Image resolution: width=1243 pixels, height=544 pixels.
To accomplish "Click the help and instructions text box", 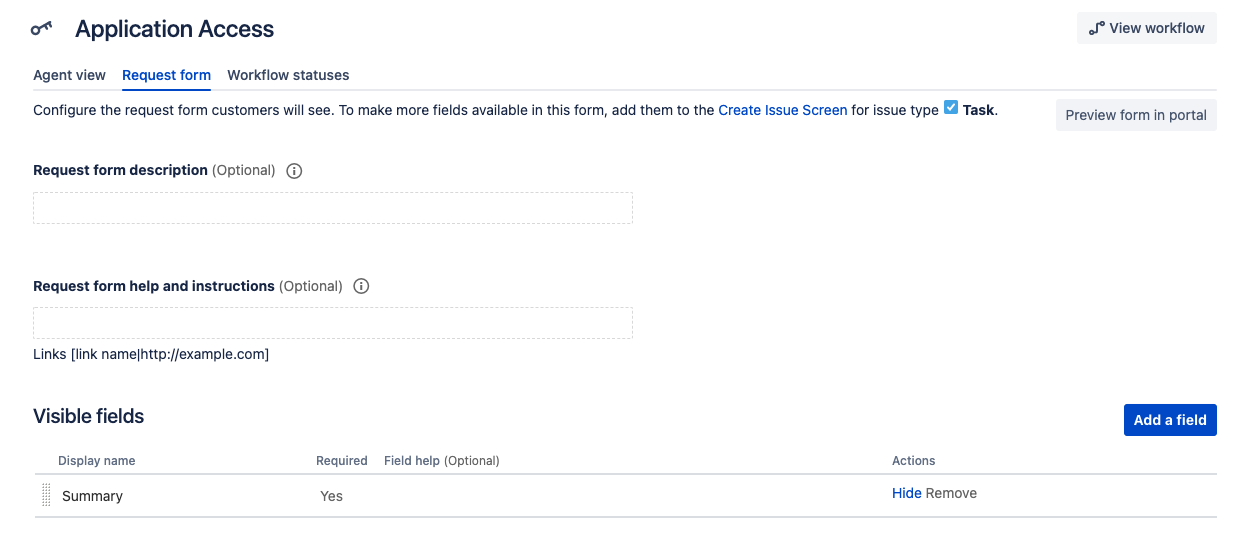I will (332, 323).
